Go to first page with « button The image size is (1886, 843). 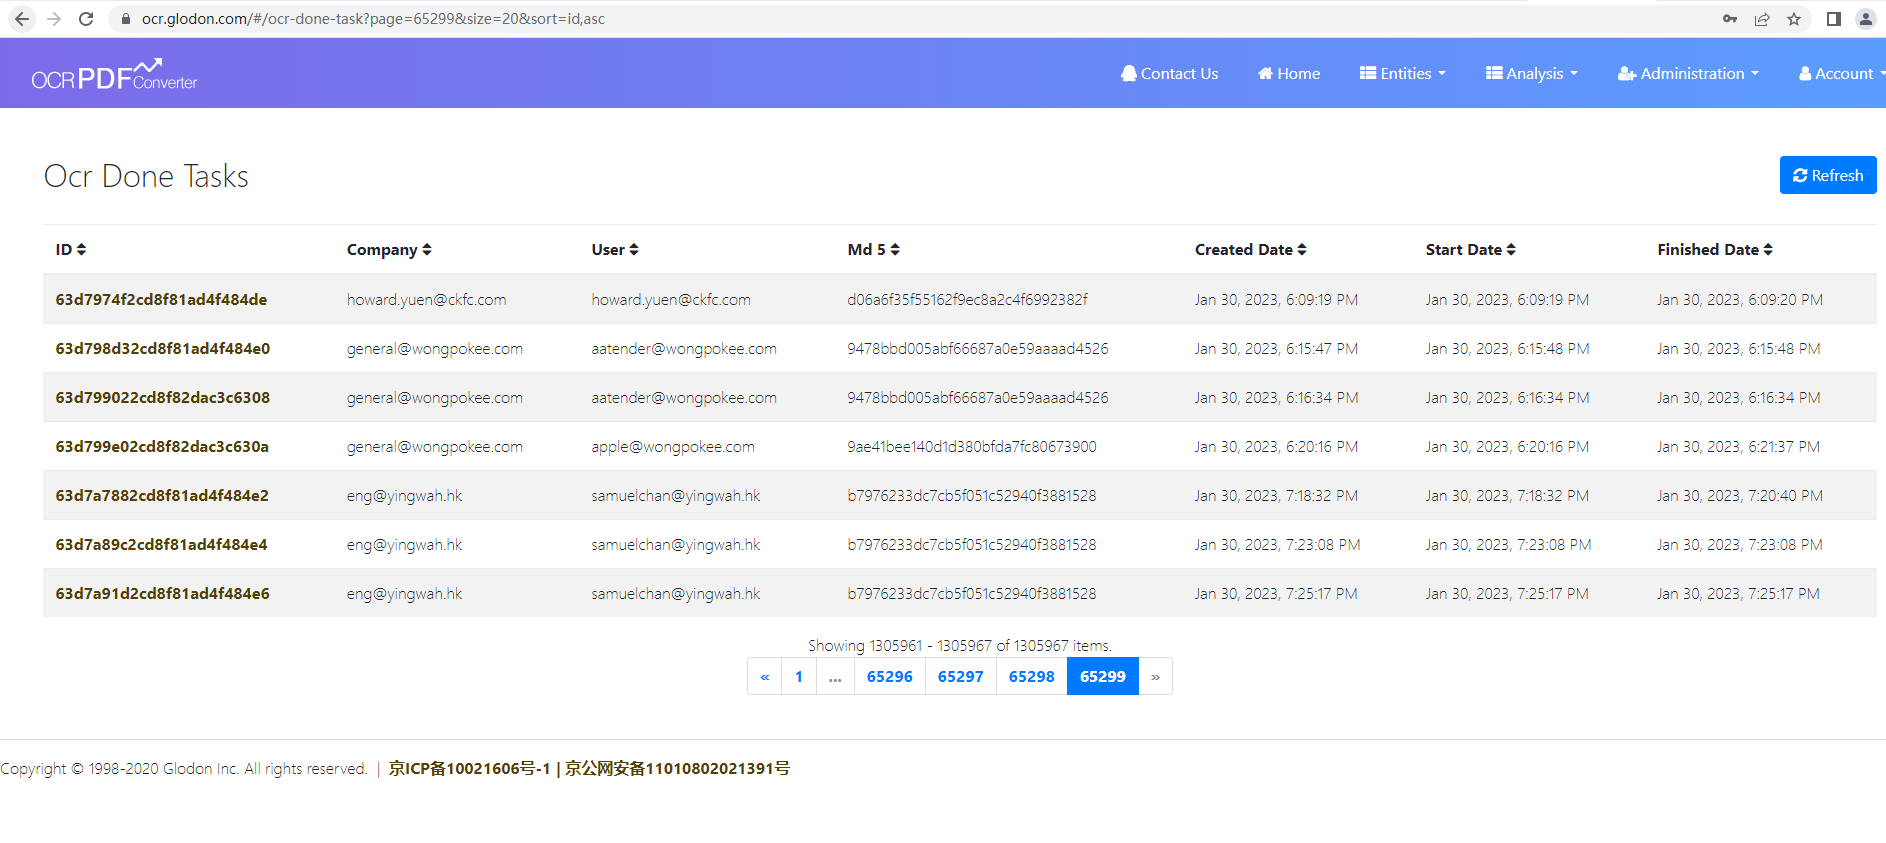point(765,676)
